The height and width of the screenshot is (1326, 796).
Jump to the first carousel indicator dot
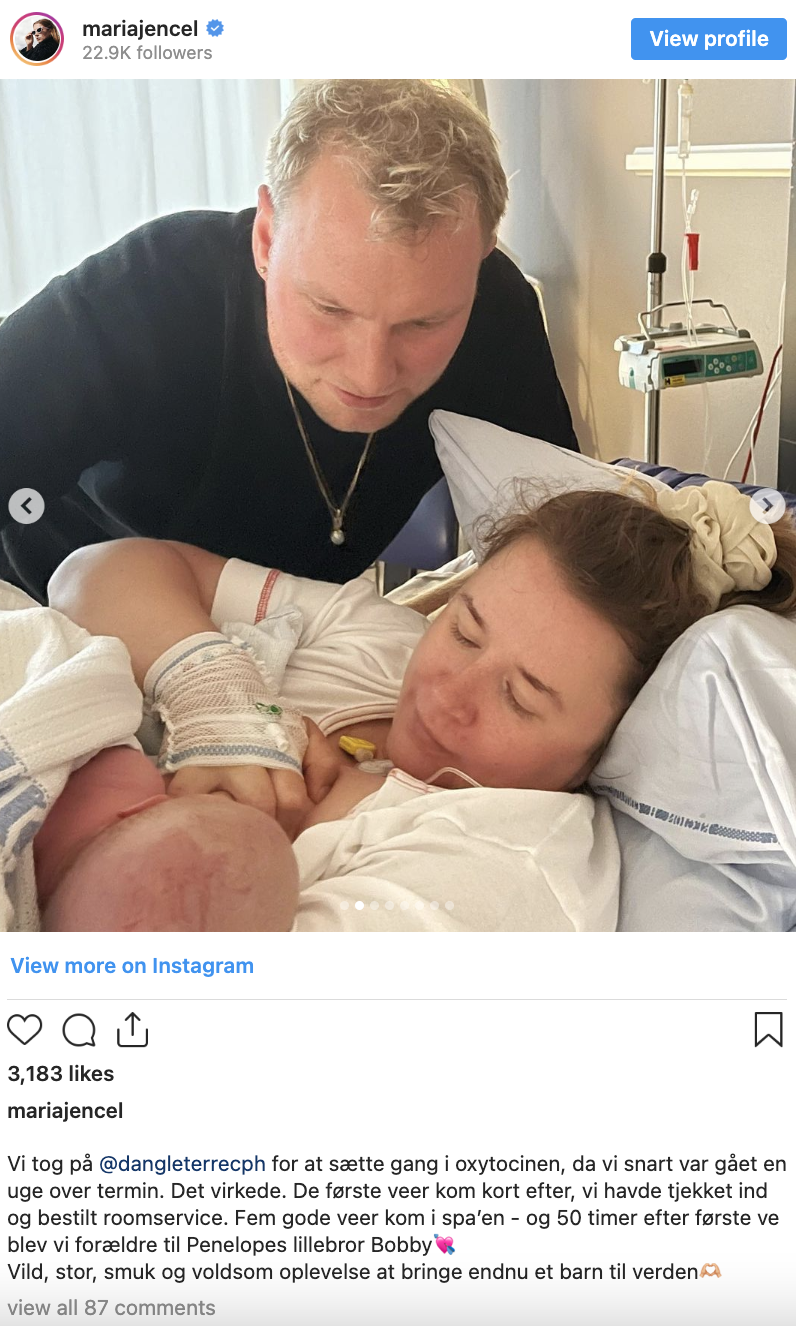tap(344, 905)
